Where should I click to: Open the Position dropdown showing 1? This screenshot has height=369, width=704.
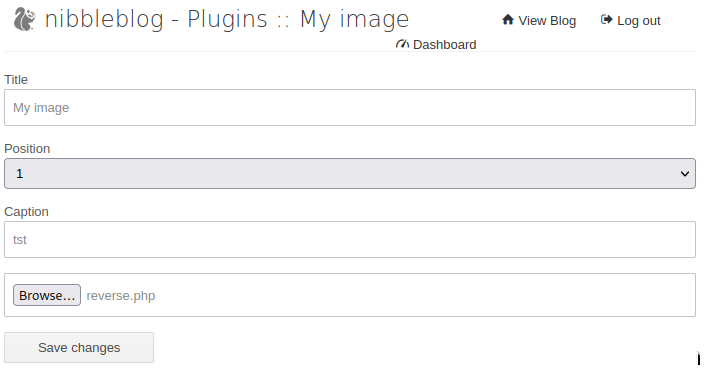pyautogui.click(x=350, y=173)
